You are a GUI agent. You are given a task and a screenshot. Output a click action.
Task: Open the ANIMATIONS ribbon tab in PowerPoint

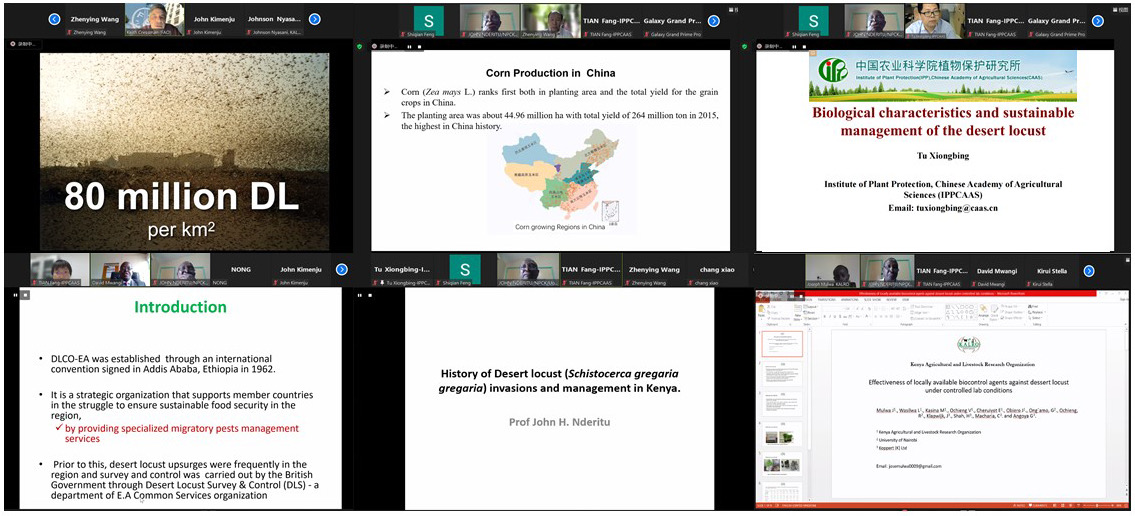[850, 300]
